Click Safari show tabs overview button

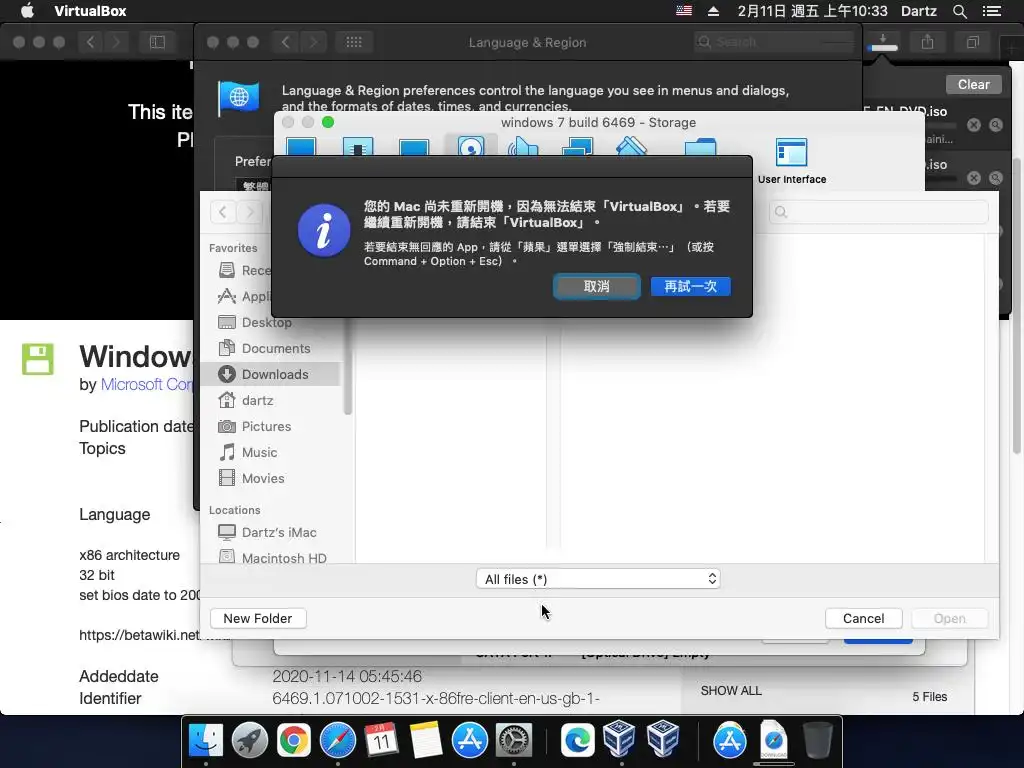(972, 42)
